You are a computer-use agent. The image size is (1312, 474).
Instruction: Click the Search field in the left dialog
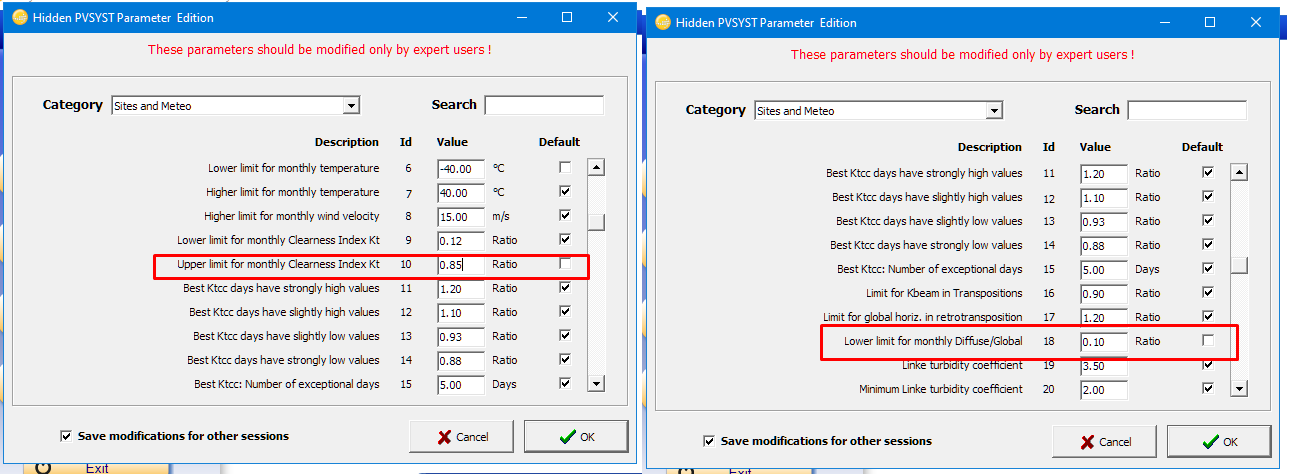click(x=544, y=105)
